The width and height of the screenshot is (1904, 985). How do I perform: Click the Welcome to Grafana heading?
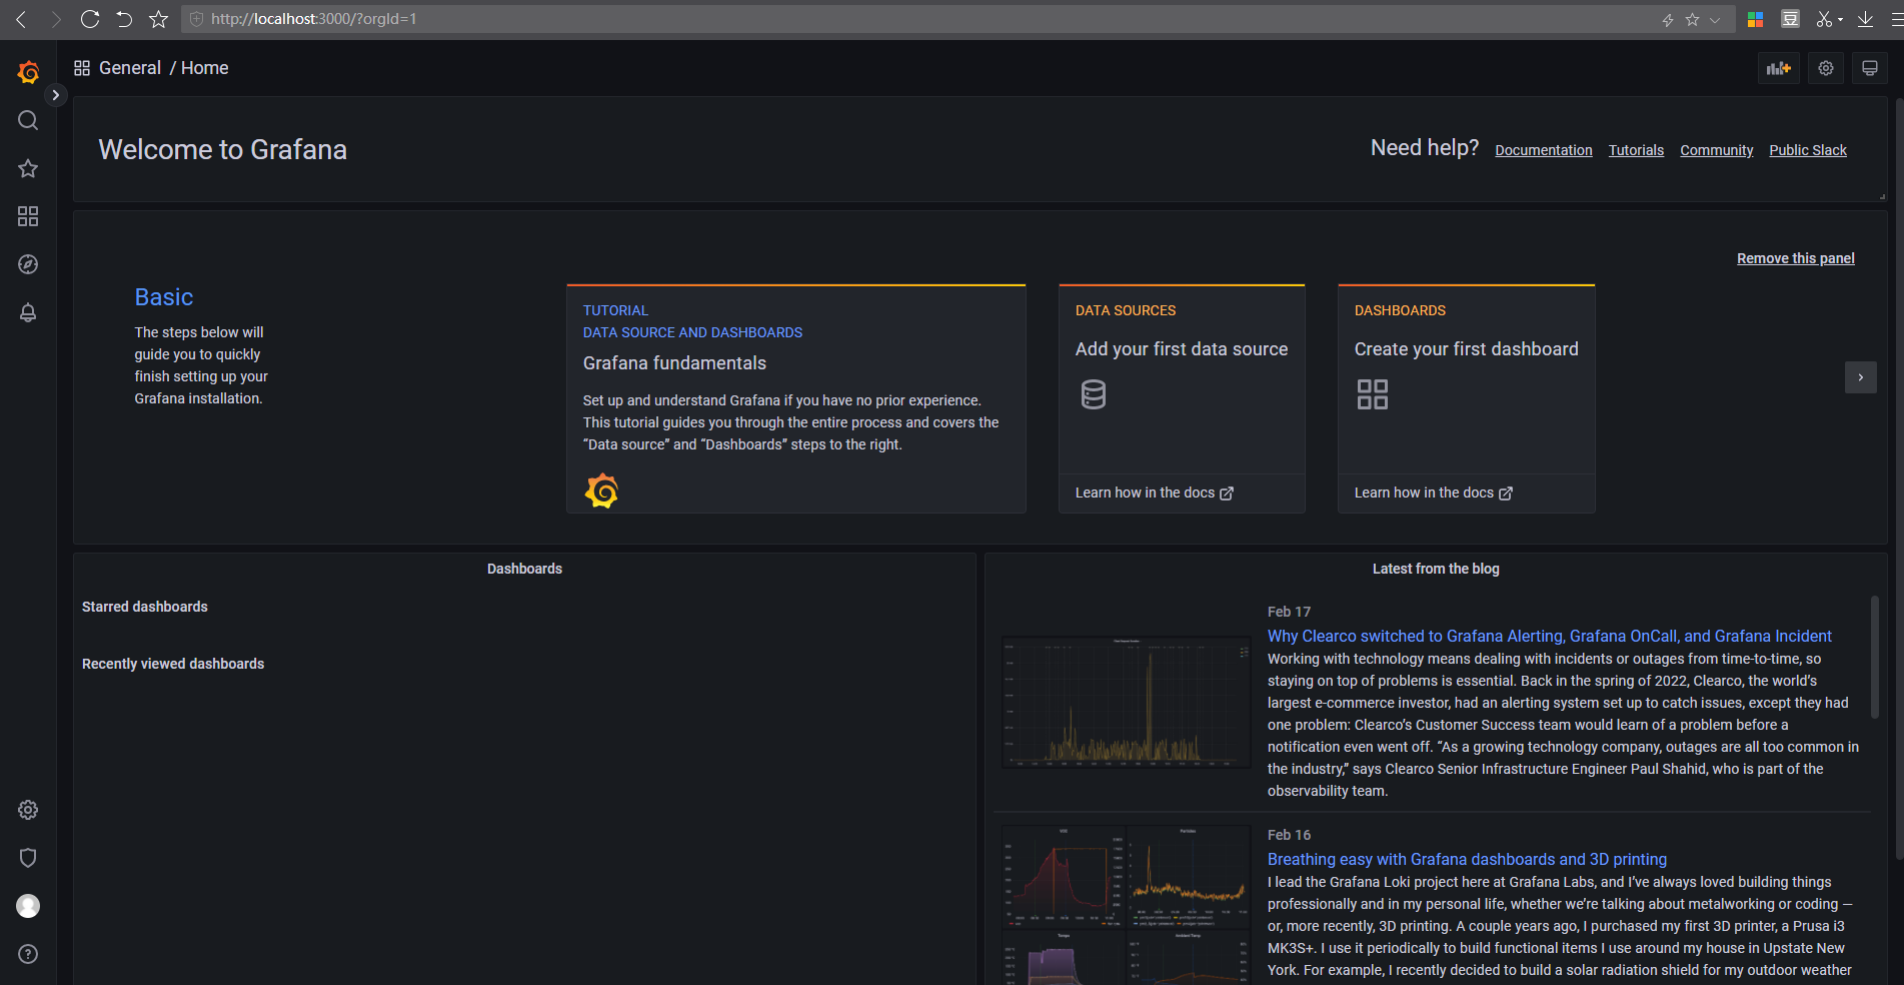[223, 150]
